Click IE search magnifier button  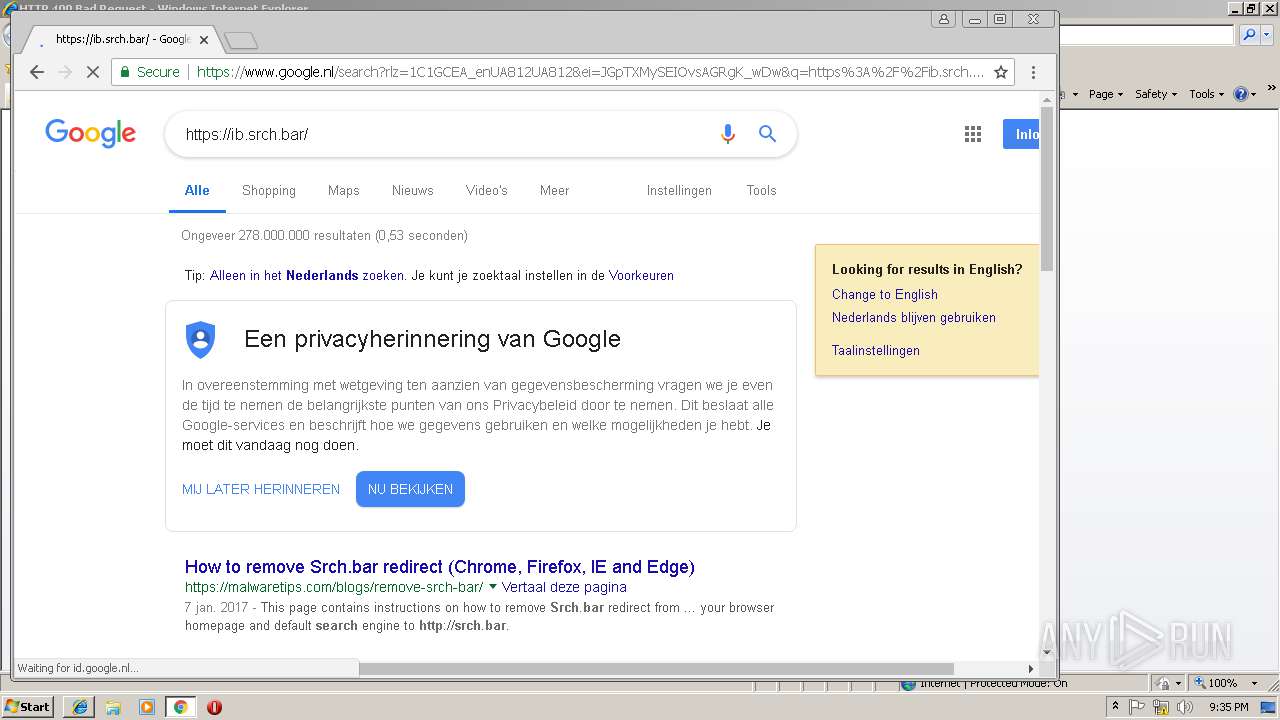pyautogui.click(x=1249, y=35)
